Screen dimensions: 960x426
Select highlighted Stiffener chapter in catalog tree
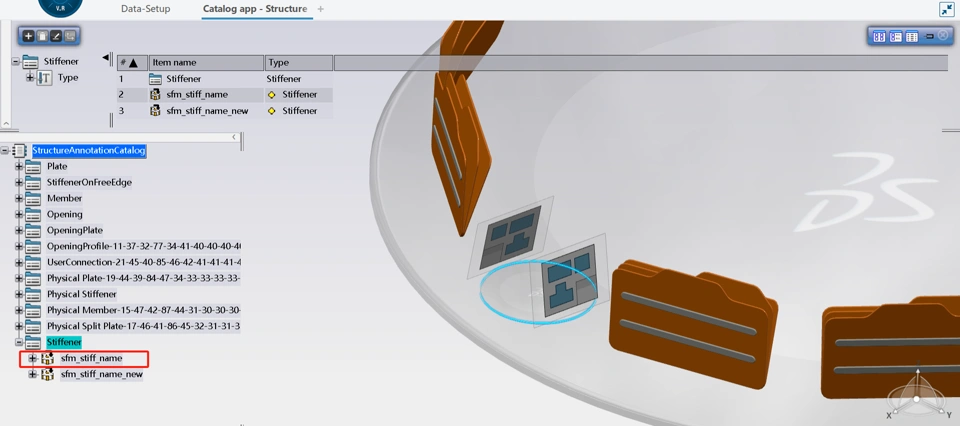coord(64,342)
